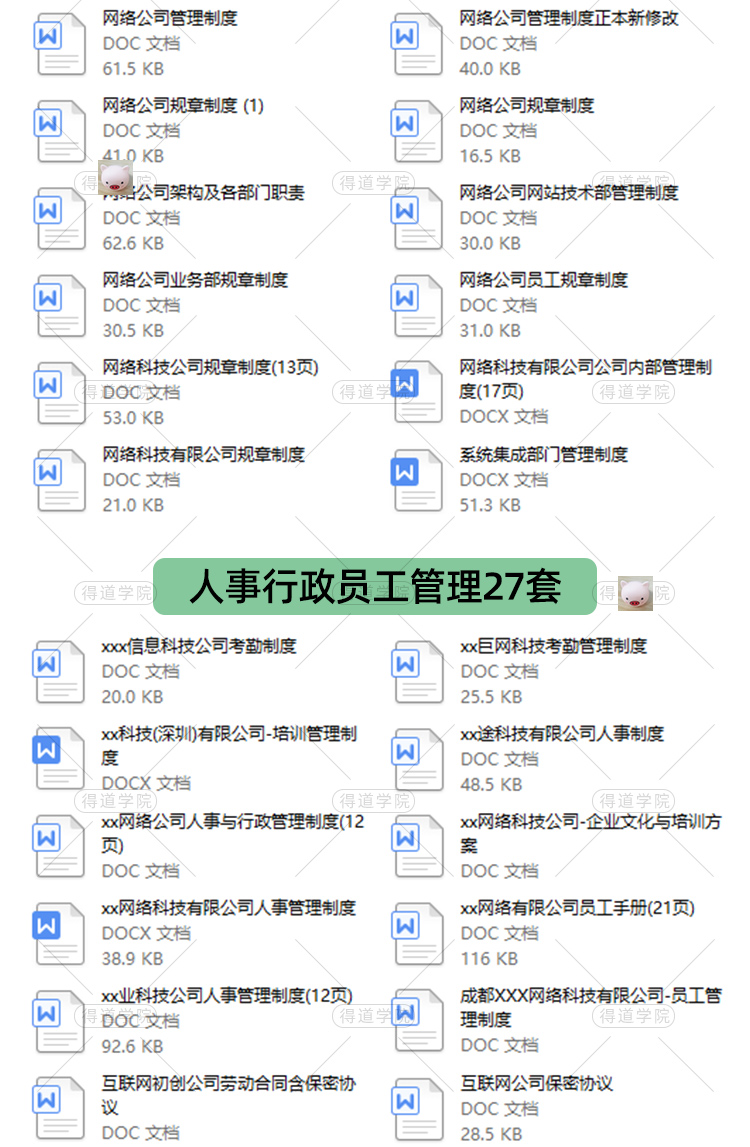Click the xx科技(深圳)有限公司-培训管理制度 docx icon
This screenshot has width=750, height=1147.
coord(59,759)
